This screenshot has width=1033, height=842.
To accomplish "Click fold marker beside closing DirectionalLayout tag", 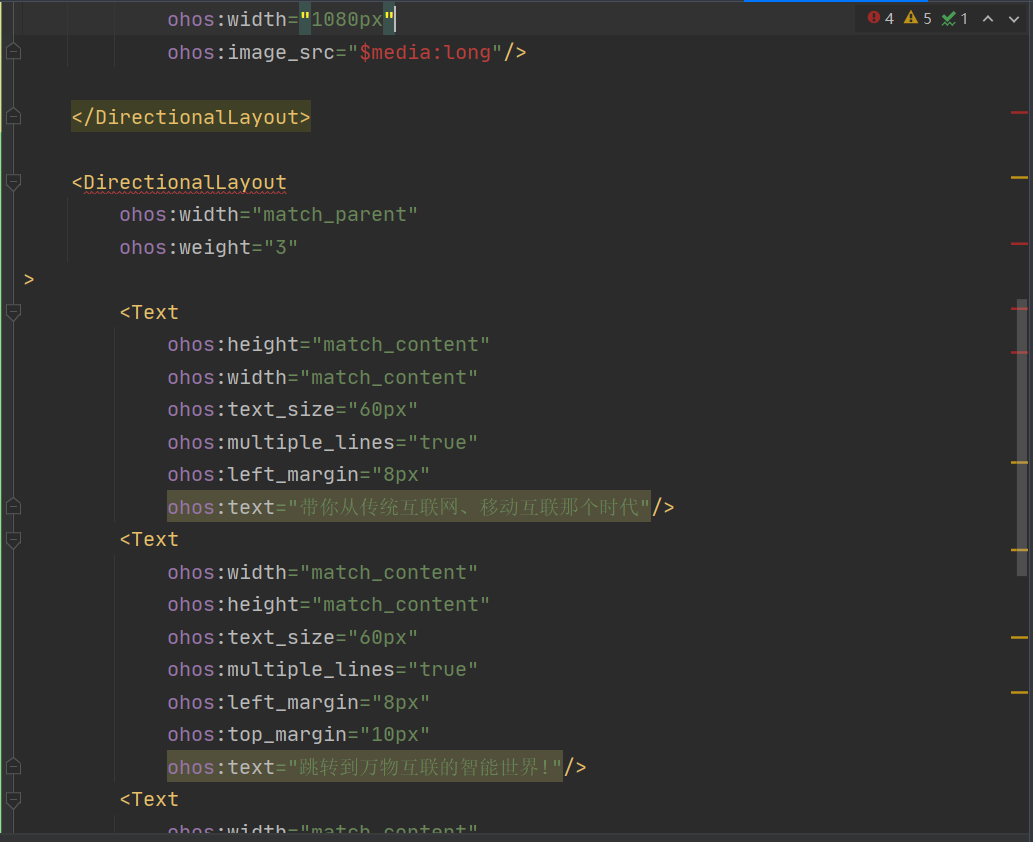I will click(13, 117).
